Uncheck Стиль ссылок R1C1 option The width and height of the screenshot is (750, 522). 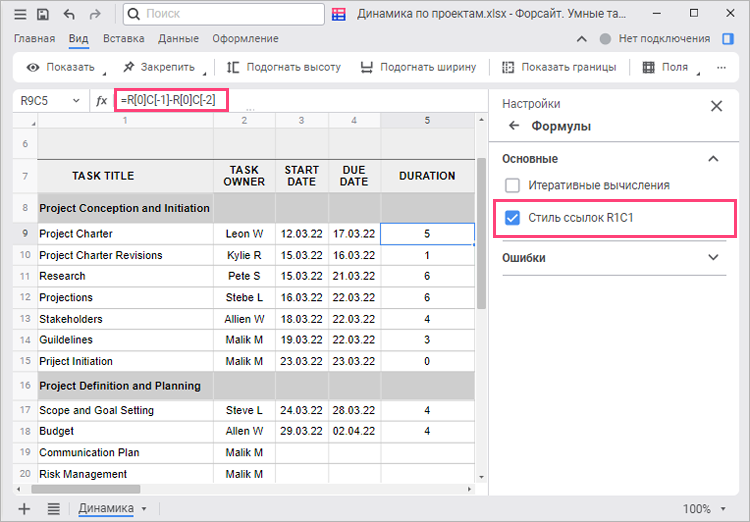513,218
